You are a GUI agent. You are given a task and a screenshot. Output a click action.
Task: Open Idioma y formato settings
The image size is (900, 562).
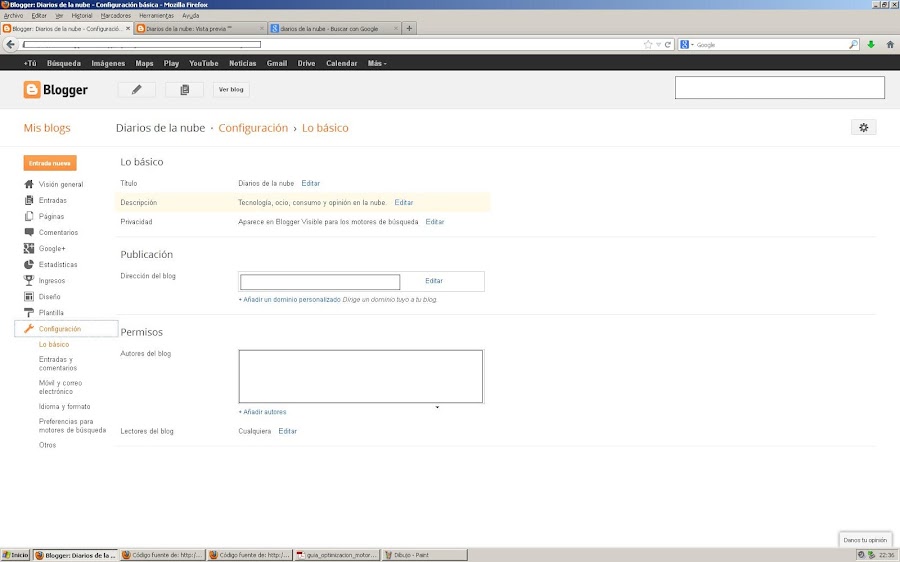(64, 406)
